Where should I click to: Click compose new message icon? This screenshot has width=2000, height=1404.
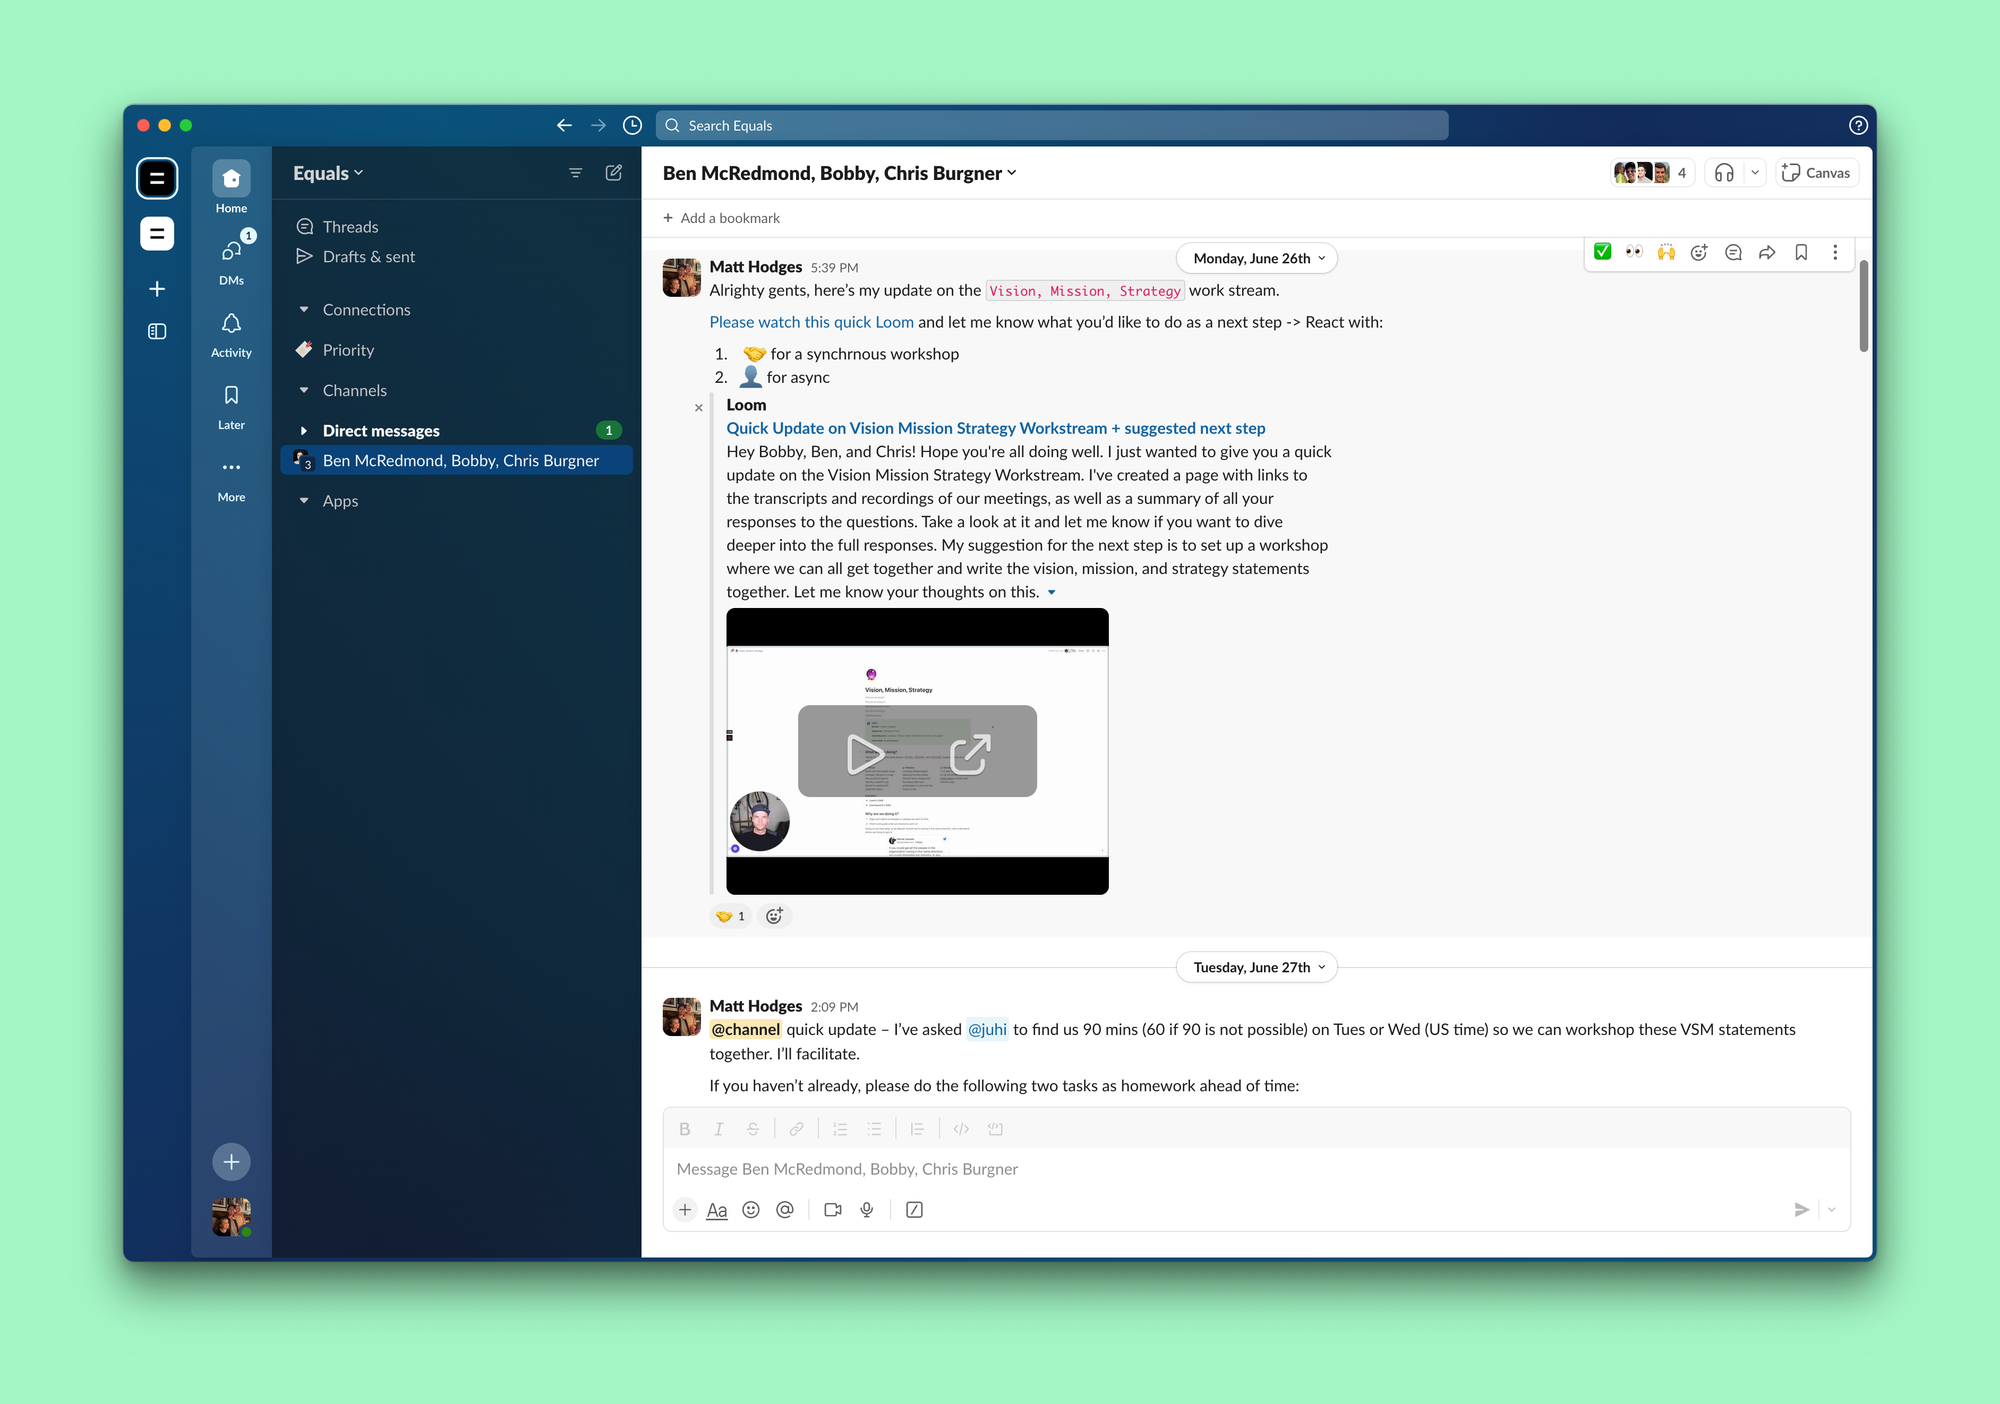click(614, 173)
